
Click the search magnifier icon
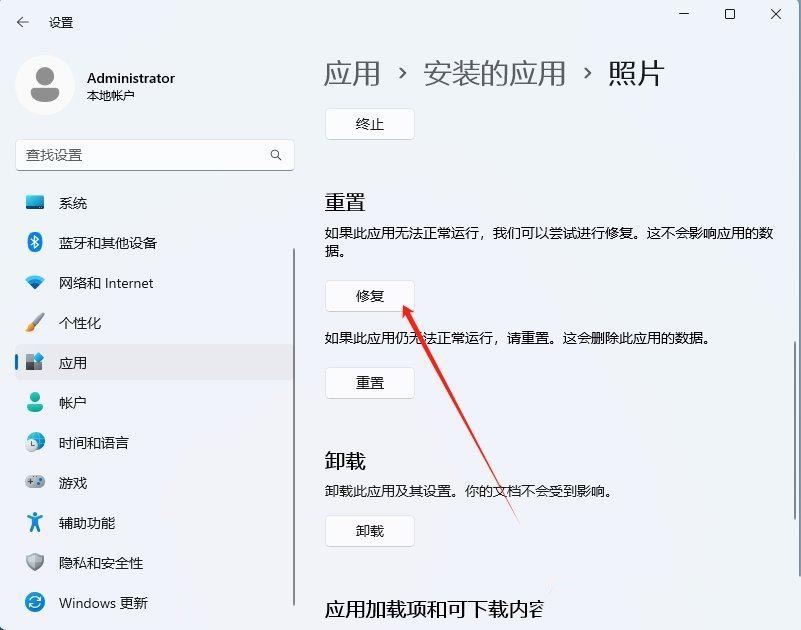tap(276, 155)
